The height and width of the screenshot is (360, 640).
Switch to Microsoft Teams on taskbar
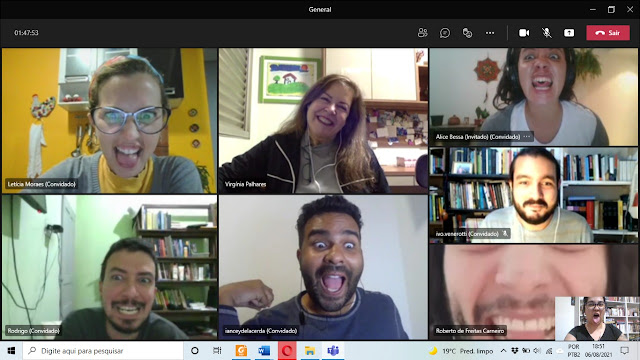[333, 351]
